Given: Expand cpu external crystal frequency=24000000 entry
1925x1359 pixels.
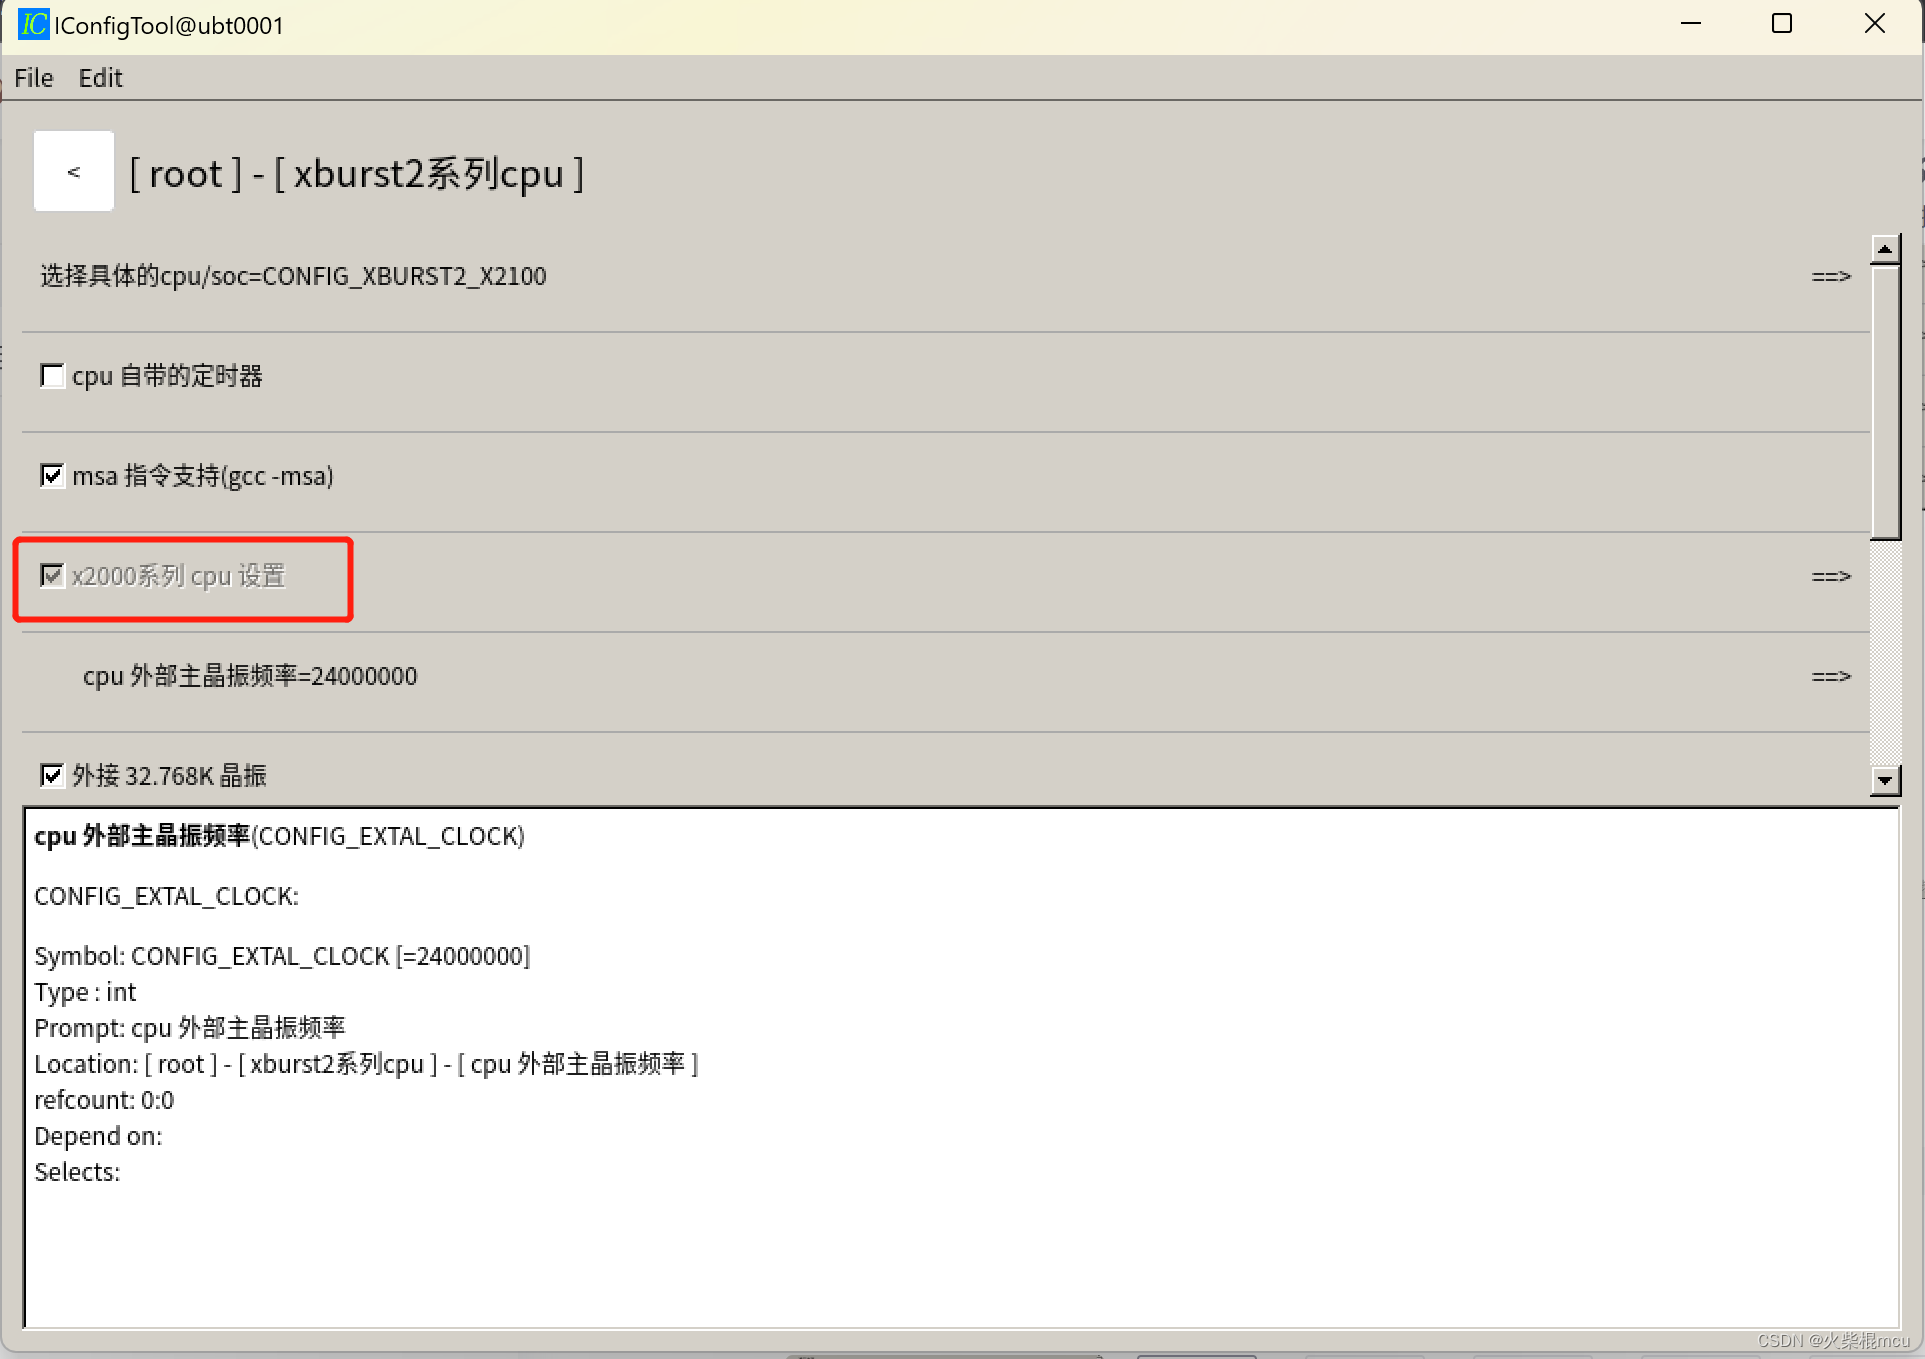Looking at the screenshot, I should point(250,676).
